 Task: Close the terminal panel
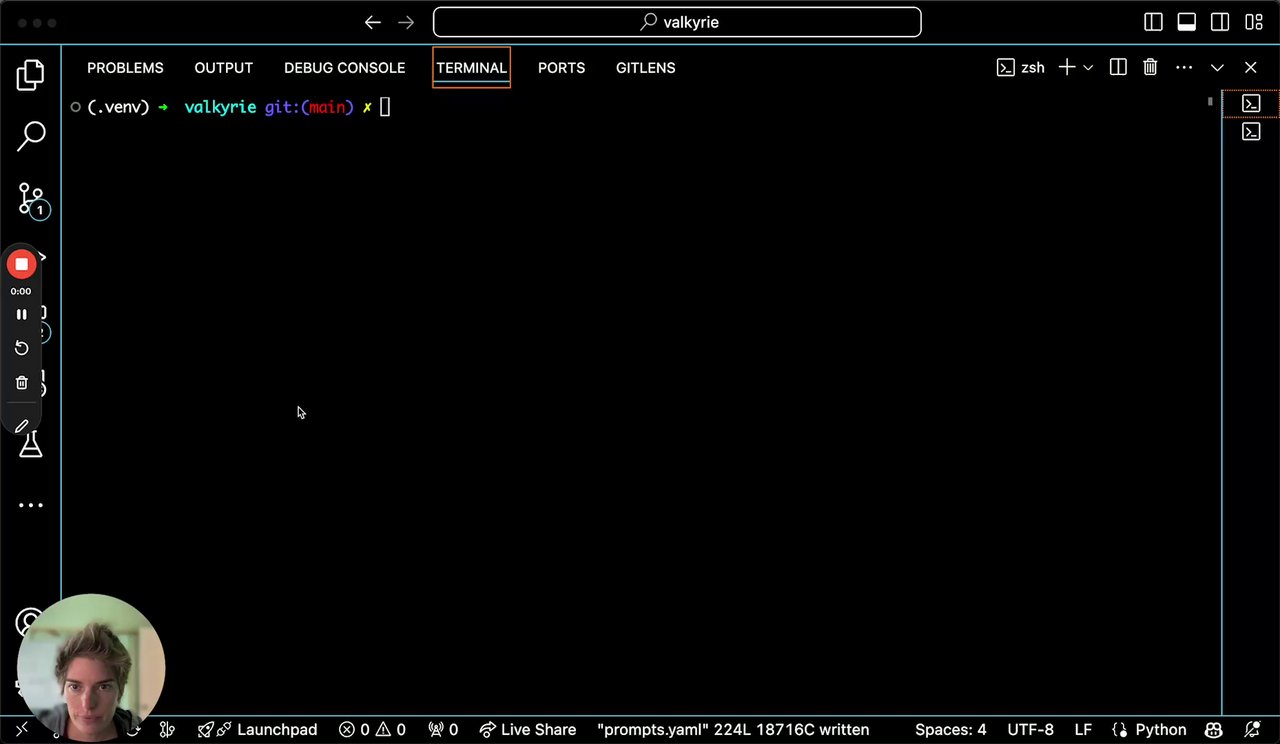coord(1251,67)
